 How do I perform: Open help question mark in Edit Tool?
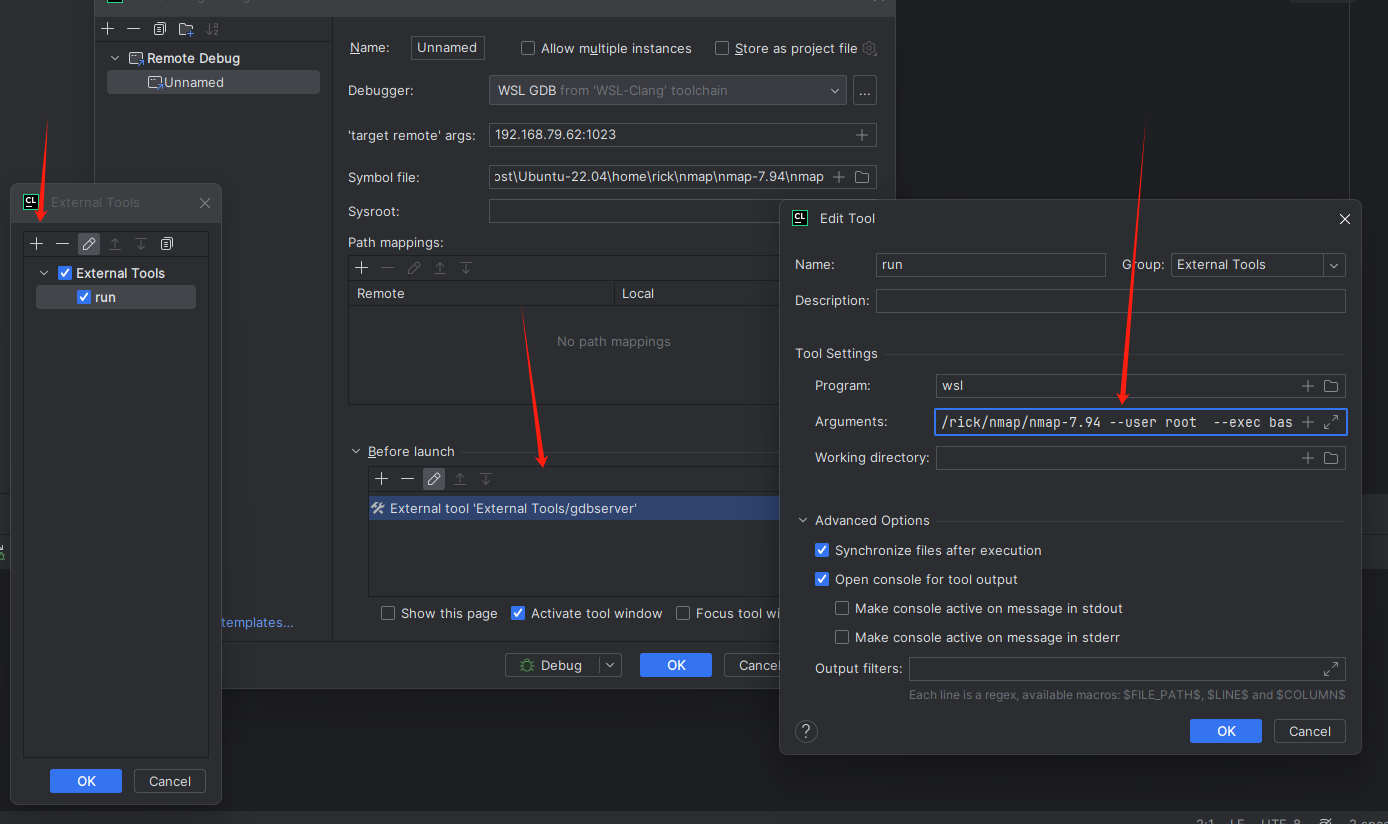click(806, 731)
